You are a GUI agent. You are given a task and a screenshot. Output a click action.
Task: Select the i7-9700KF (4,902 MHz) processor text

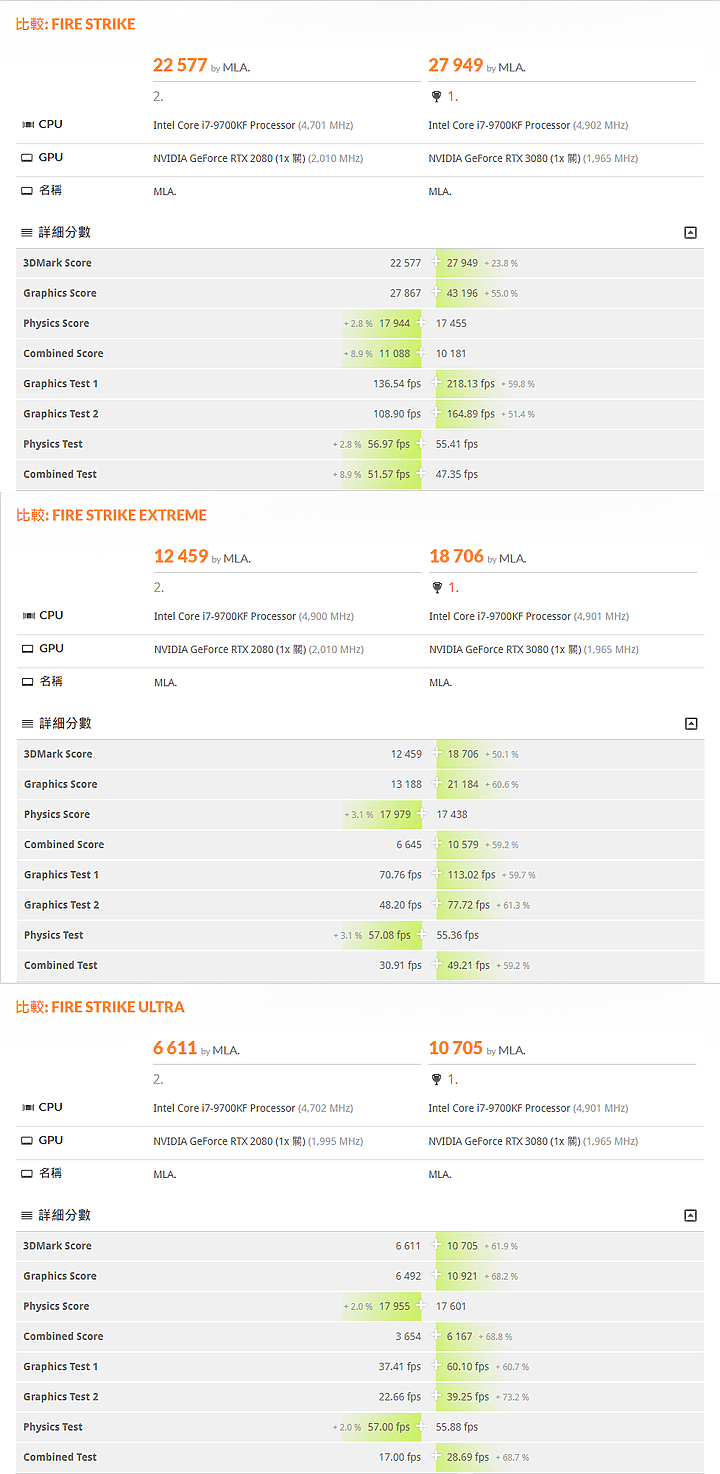pos(529,125)
